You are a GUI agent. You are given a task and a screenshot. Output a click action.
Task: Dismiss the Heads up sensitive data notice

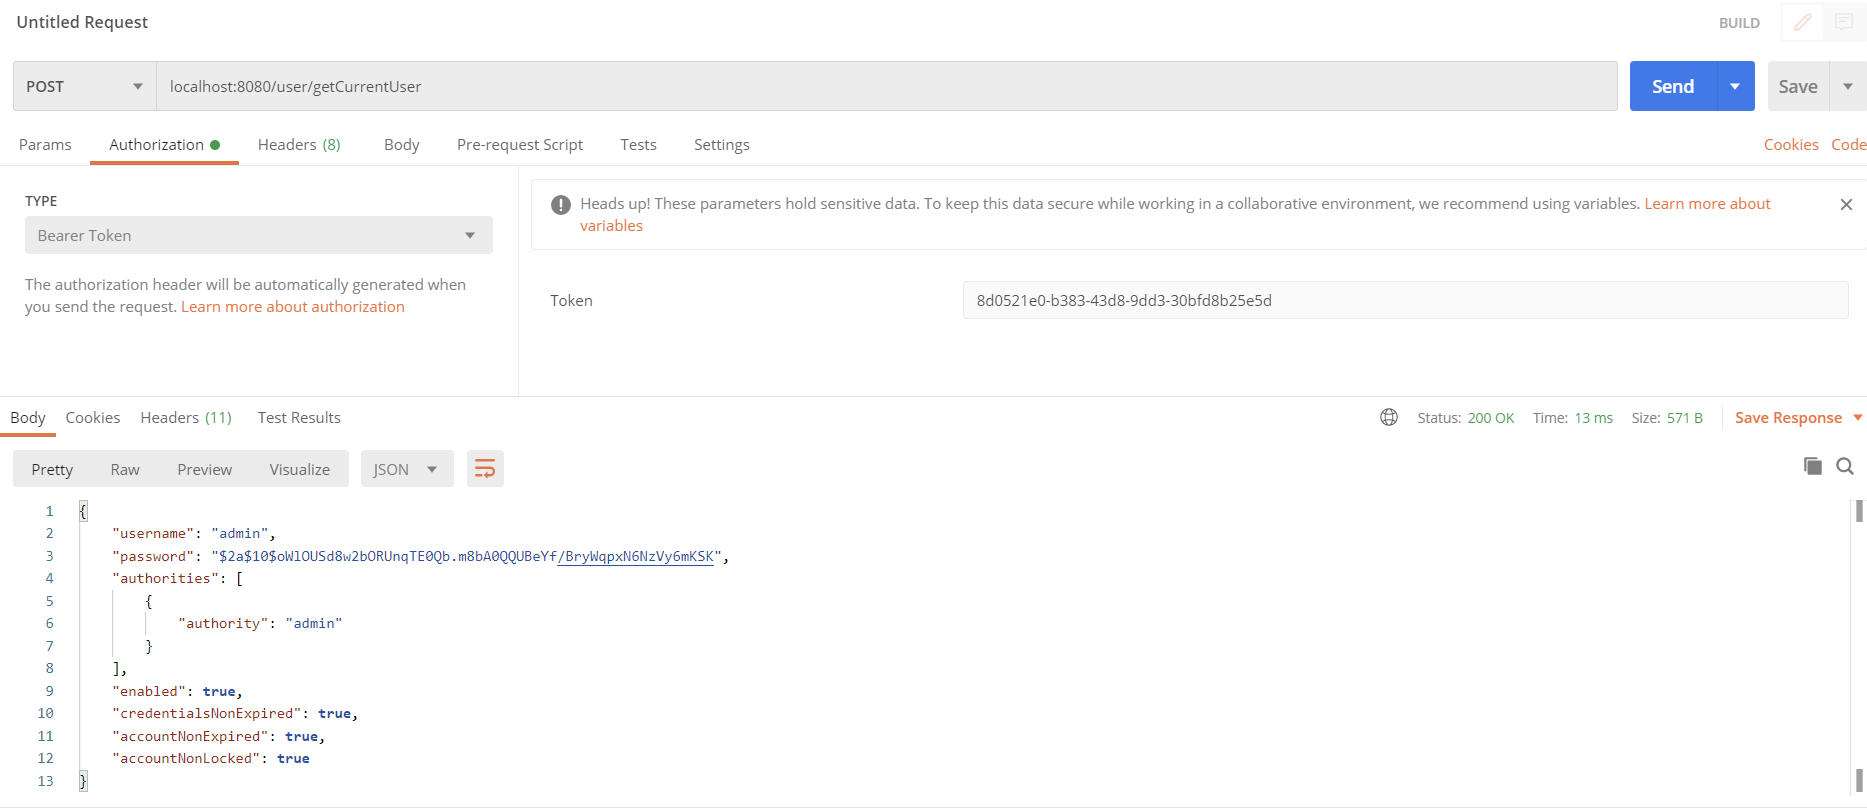coord(1846,204)
